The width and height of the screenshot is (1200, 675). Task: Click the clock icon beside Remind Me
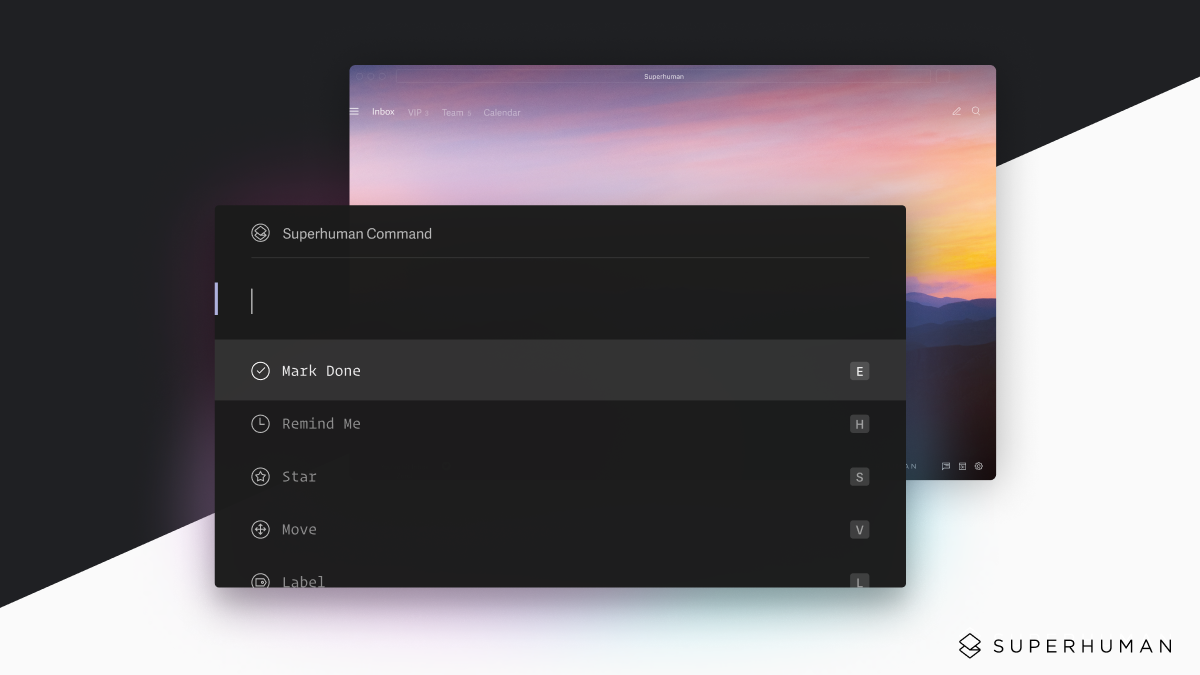click(260, 424)
